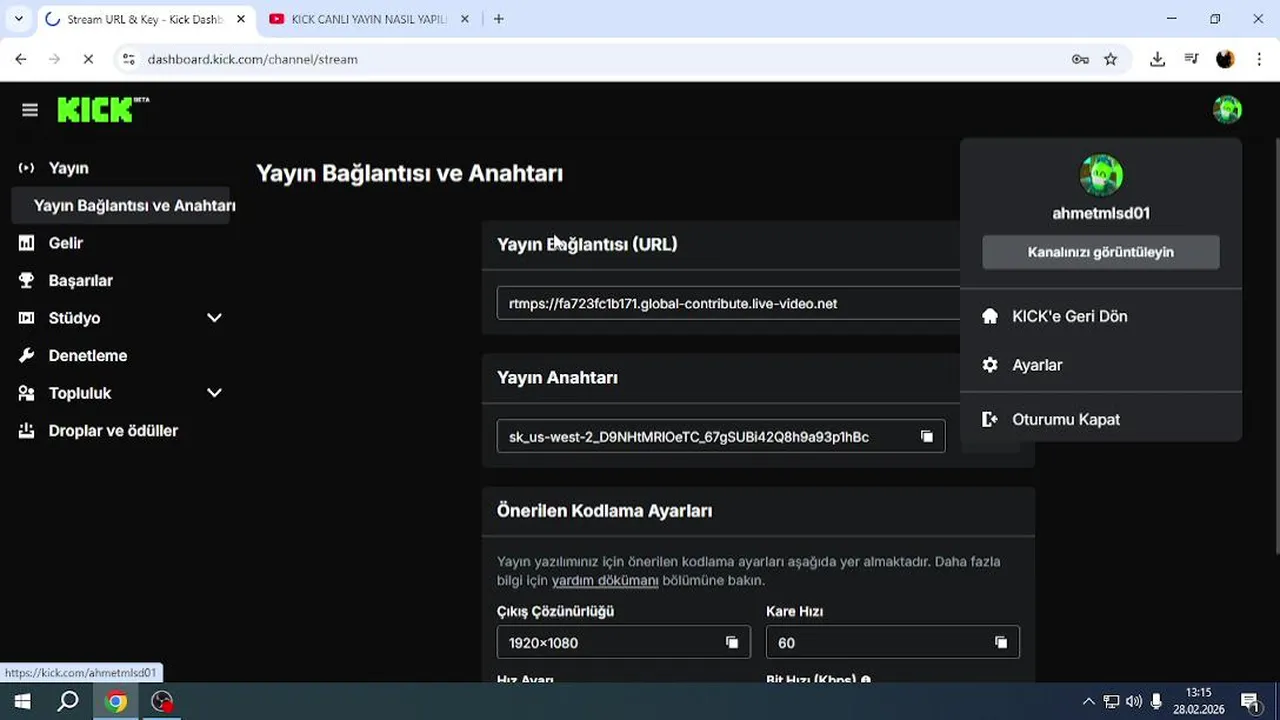Open Chrome downloads icon
This screenshot has height=720, width=1280.
1157,59
